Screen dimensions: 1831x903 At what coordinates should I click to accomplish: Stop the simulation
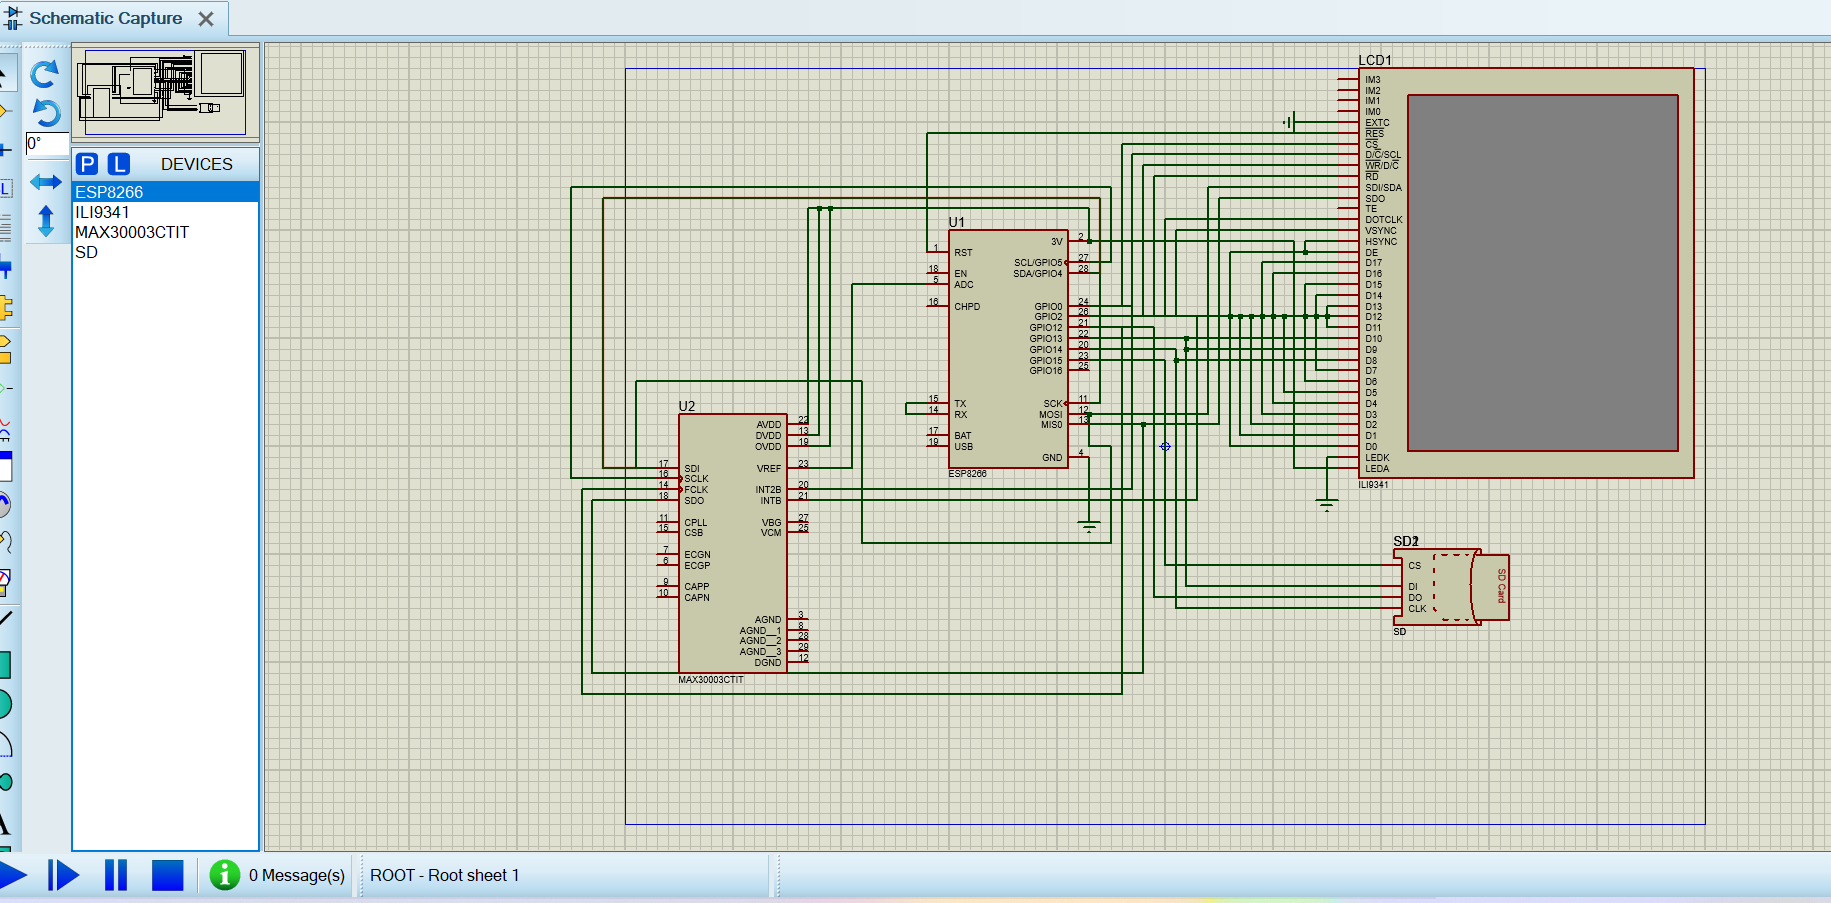click(x=167, y=875)
